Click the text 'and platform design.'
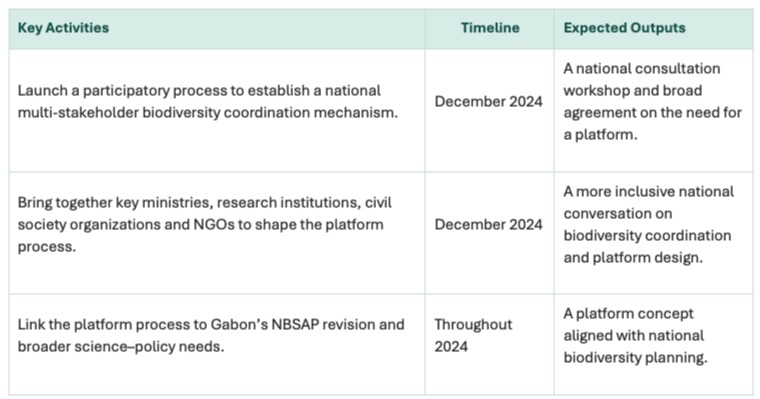The height and width of the screenshot is (399, 760). click(633, 257)
